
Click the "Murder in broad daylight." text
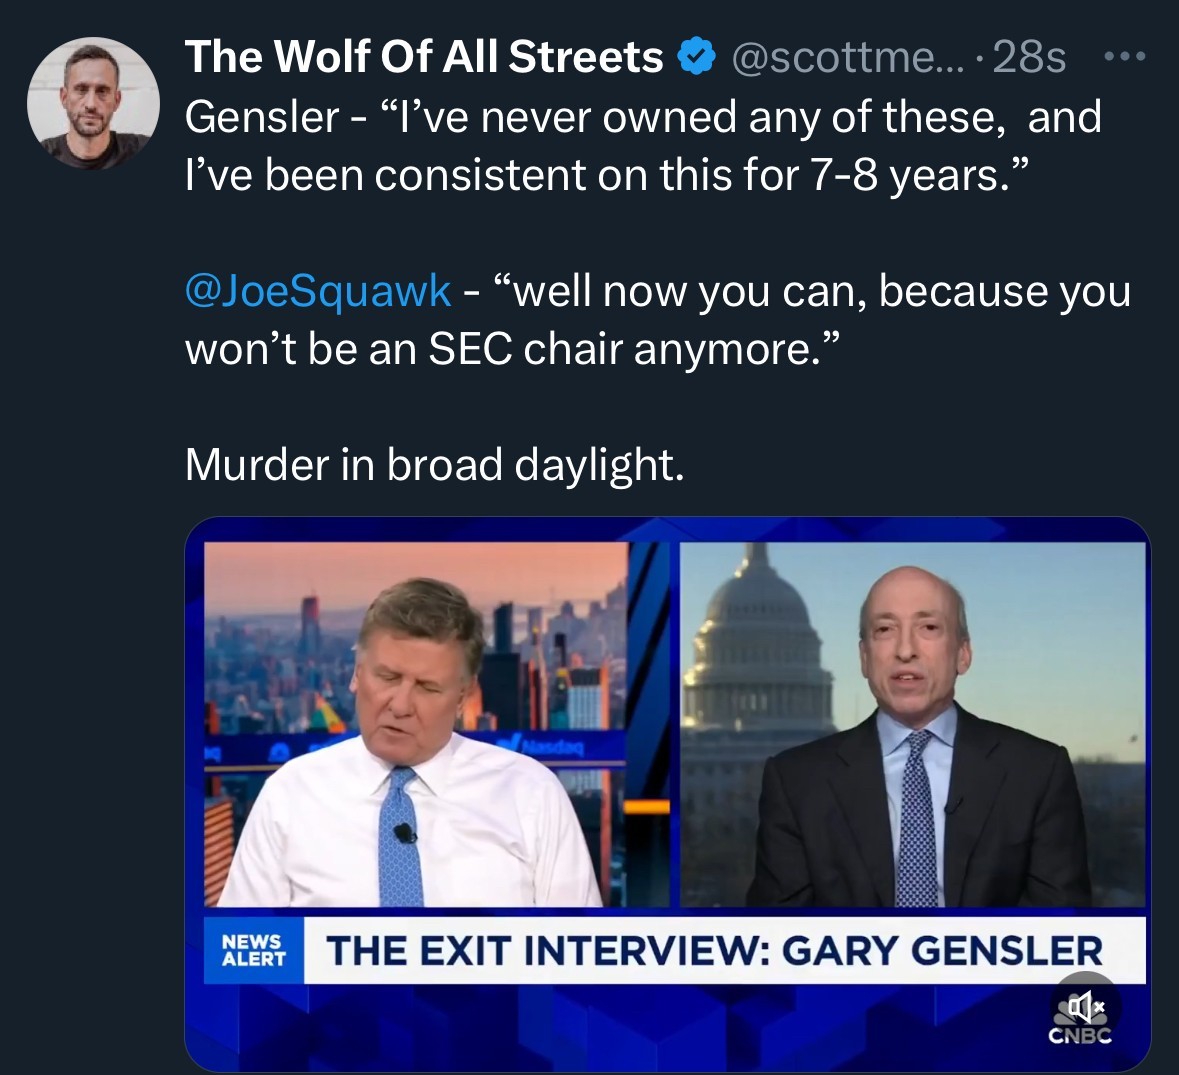(435, 464)
